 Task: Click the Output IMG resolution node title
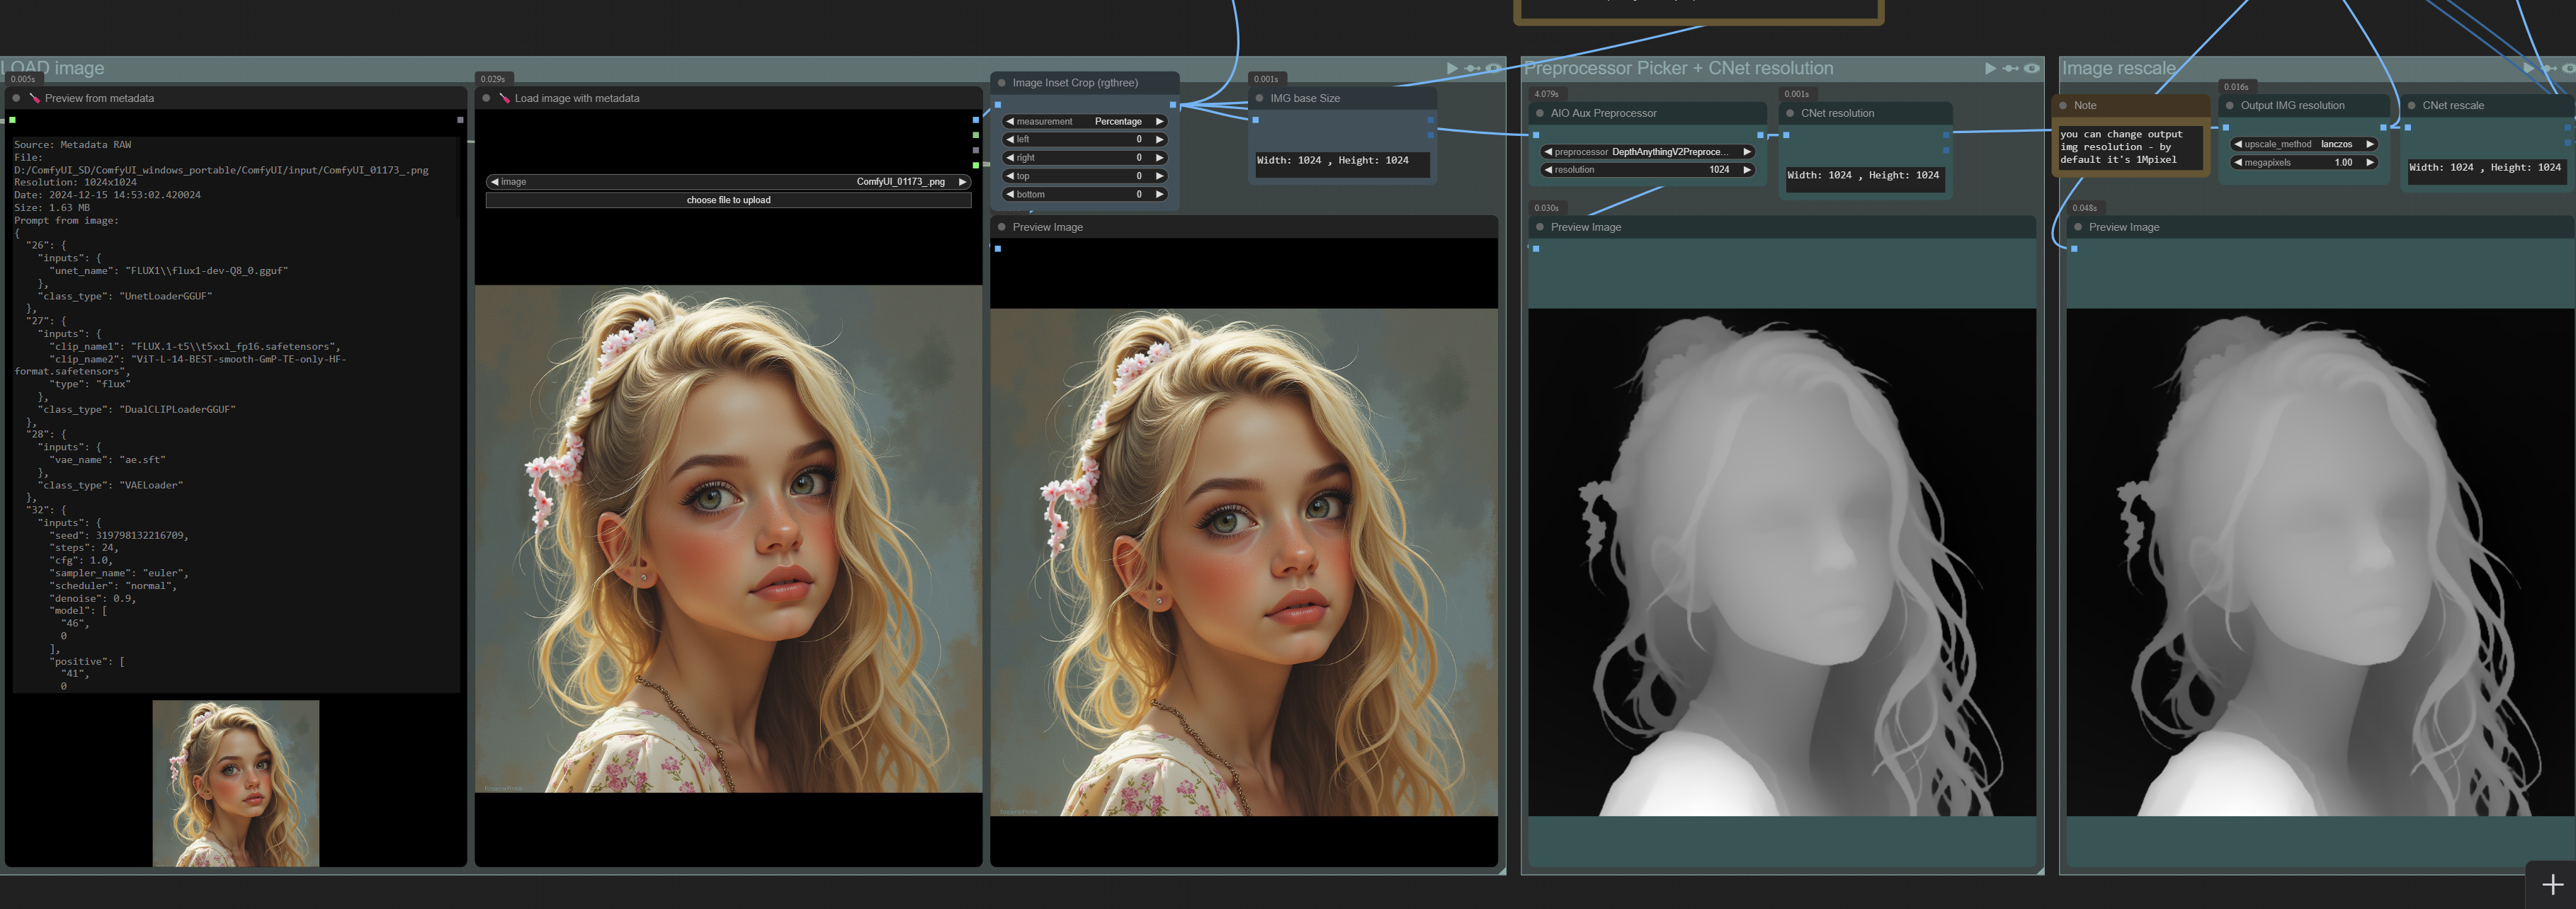pos(2292,105)
